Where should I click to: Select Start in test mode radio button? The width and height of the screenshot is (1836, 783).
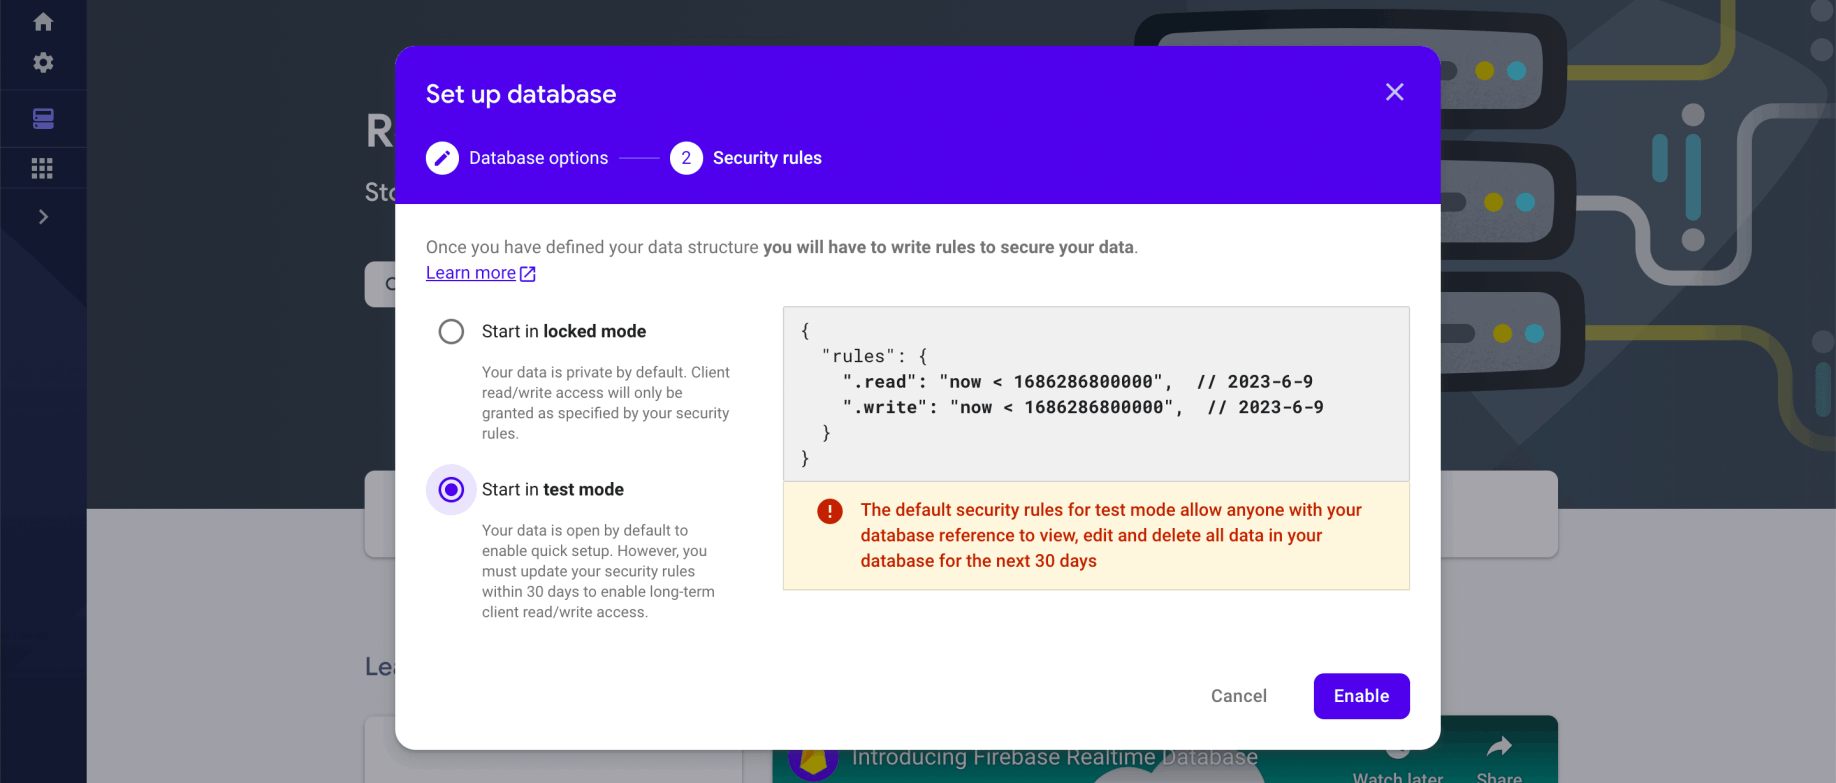451,490
